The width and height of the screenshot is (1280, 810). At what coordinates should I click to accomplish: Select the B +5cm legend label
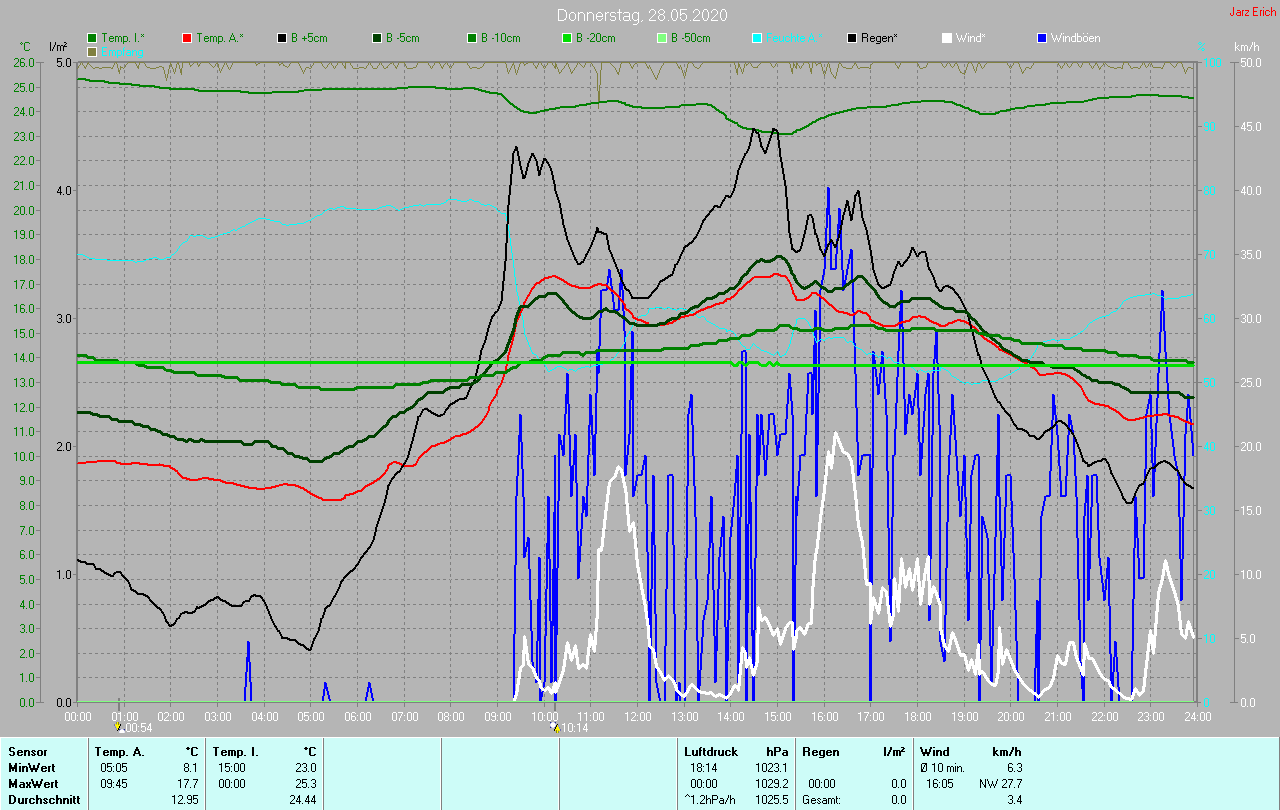click(x=309, y=38)
